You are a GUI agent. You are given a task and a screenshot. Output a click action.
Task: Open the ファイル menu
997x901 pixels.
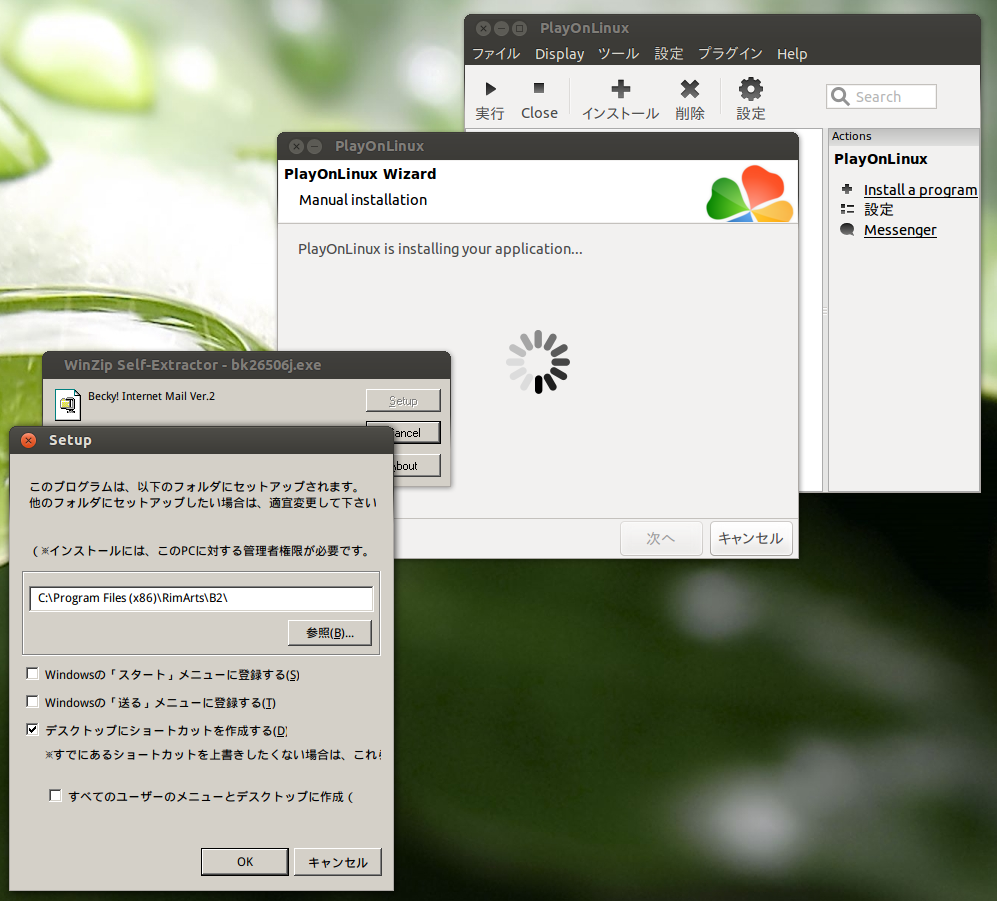pos(496,54)
